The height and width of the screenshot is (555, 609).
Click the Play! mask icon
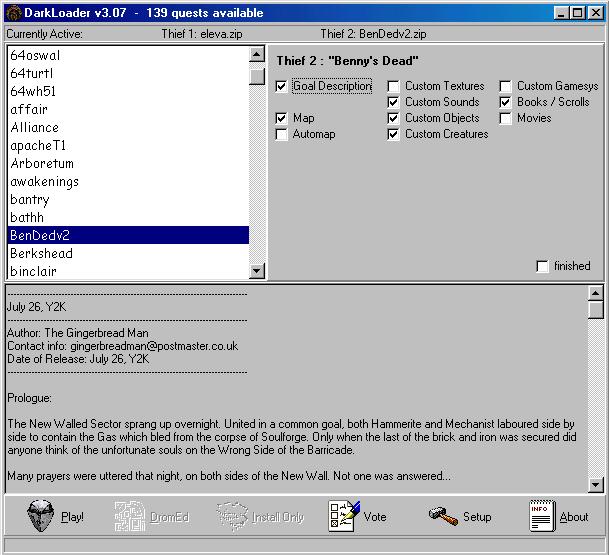40,516
